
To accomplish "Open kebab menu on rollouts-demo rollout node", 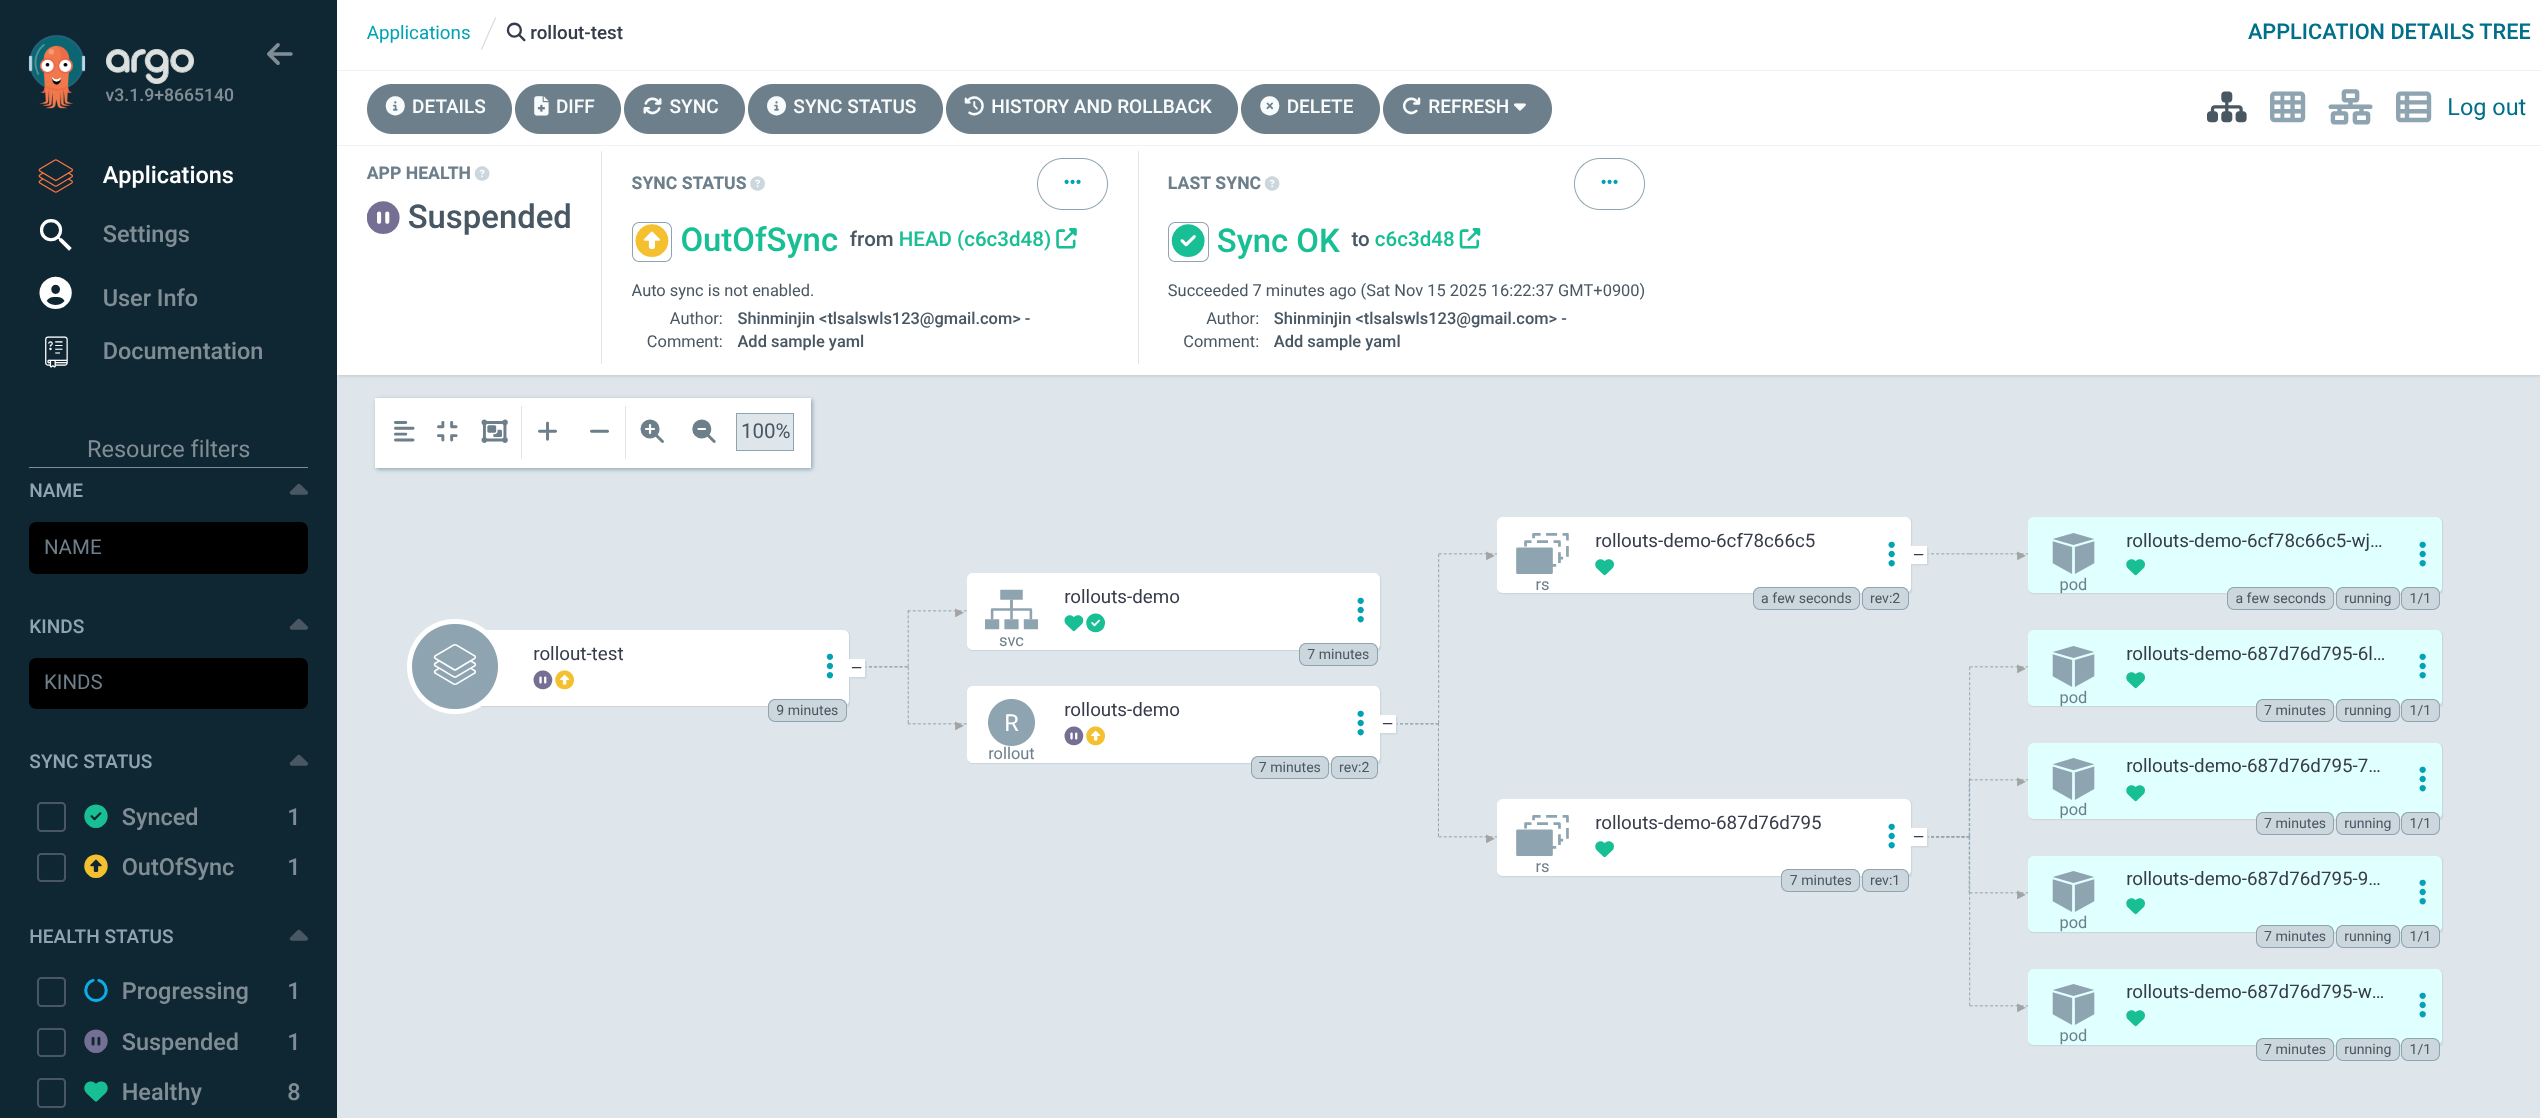I will tap(1360, 723).
